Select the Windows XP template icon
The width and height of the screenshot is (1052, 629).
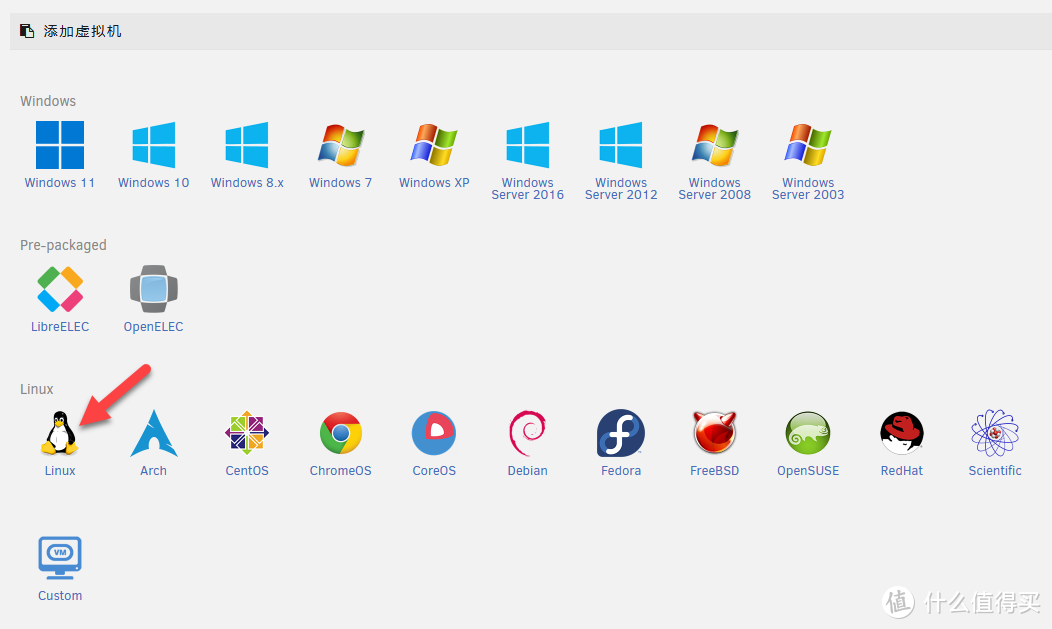(434, 145)
